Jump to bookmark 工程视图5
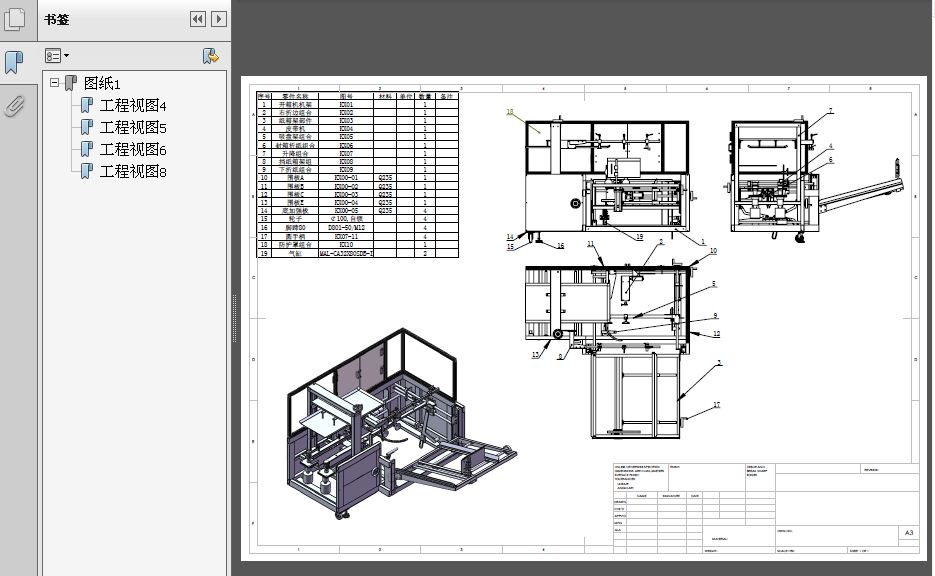This screenshot has width=935, height=576. pyautogui.click(x=132, y=128)
